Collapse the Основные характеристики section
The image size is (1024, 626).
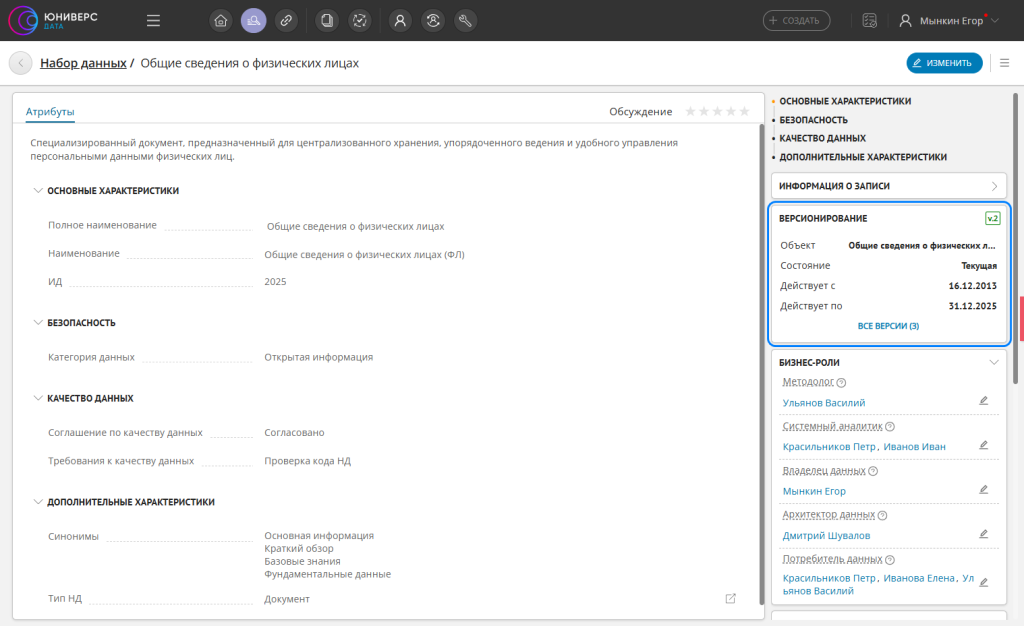(38, 190)
